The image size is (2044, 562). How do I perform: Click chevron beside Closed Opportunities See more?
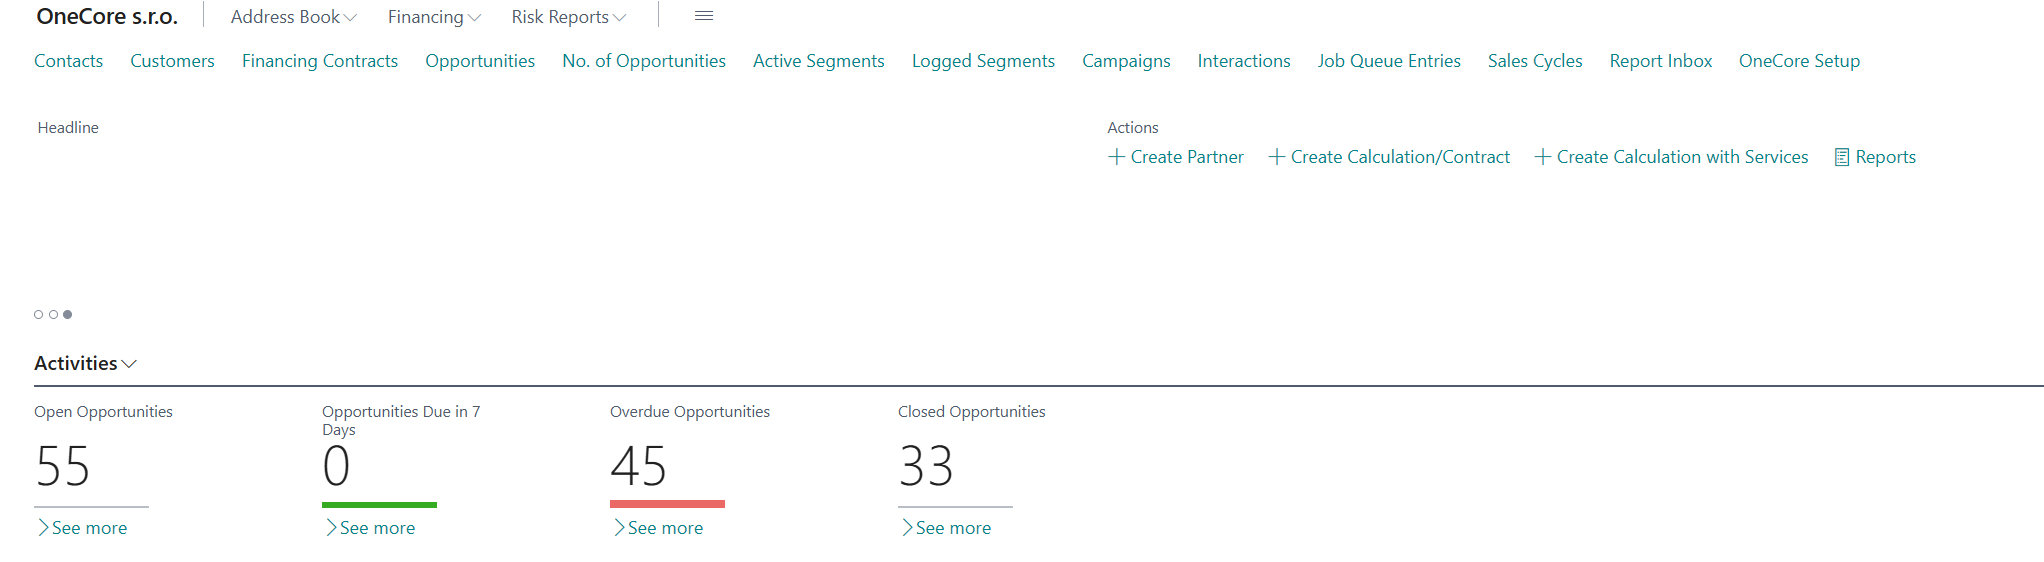[x=907, y=528]
